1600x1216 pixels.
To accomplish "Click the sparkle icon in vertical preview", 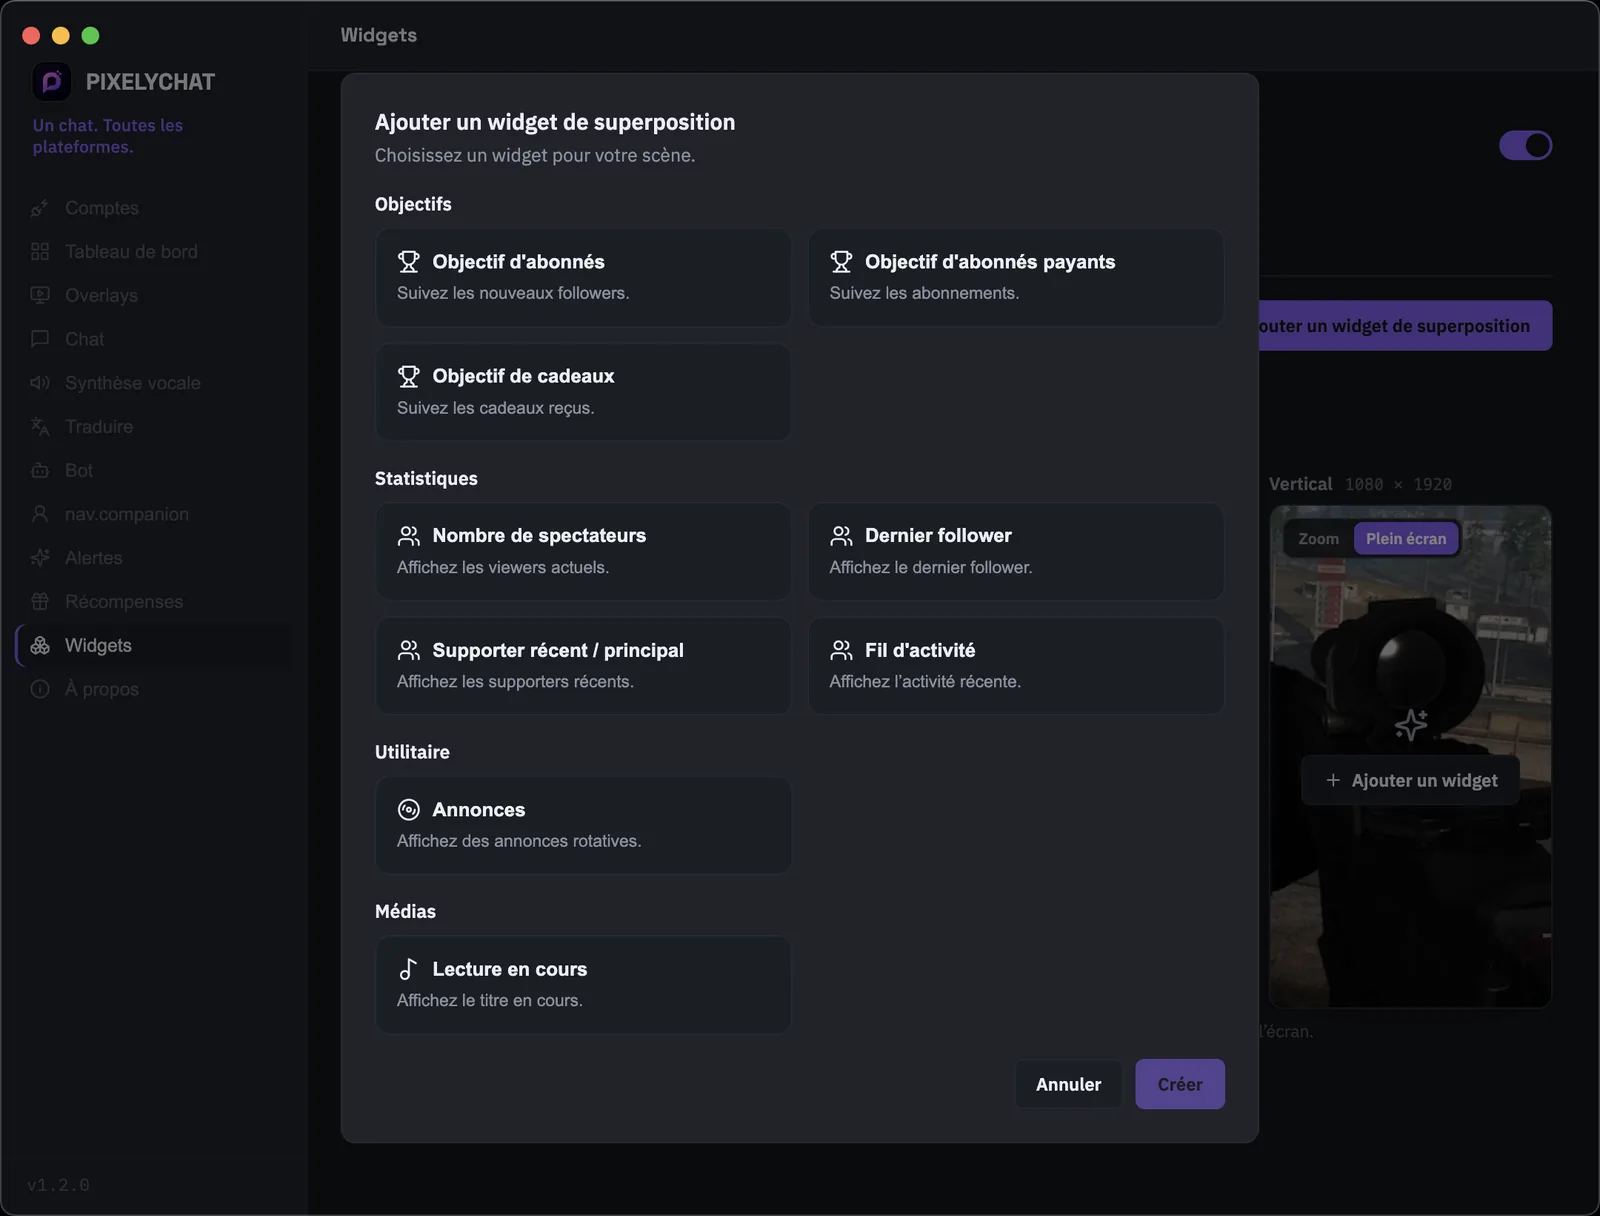I will pyautogui.click(x=1411, y=724).
